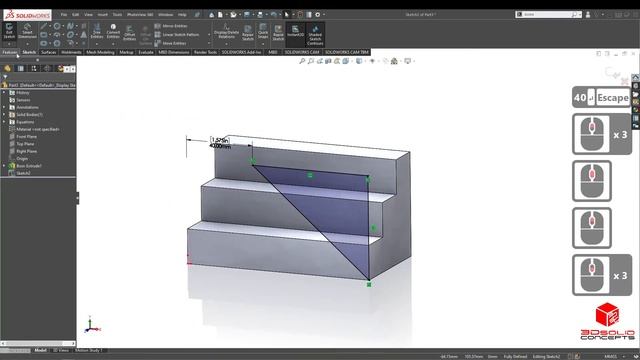This screenshot has height=360, width=640.
Task: Open the View menu
Action: coord(88,15)
